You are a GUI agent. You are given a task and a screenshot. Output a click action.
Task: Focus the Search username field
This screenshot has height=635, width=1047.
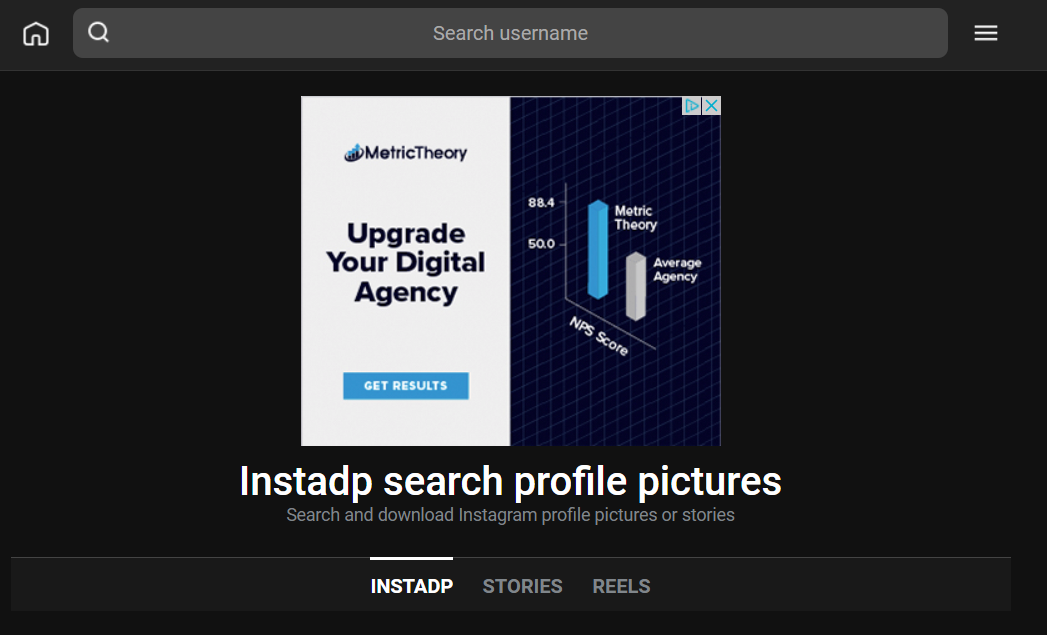click(x=510, y=33)
